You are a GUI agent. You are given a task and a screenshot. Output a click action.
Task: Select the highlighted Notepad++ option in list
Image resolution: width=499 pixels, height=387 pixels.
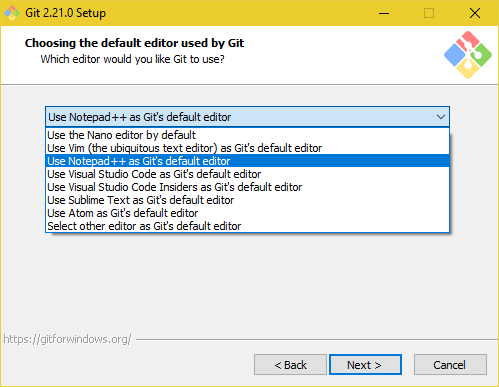pyautogui.click(x=247, y=161)
